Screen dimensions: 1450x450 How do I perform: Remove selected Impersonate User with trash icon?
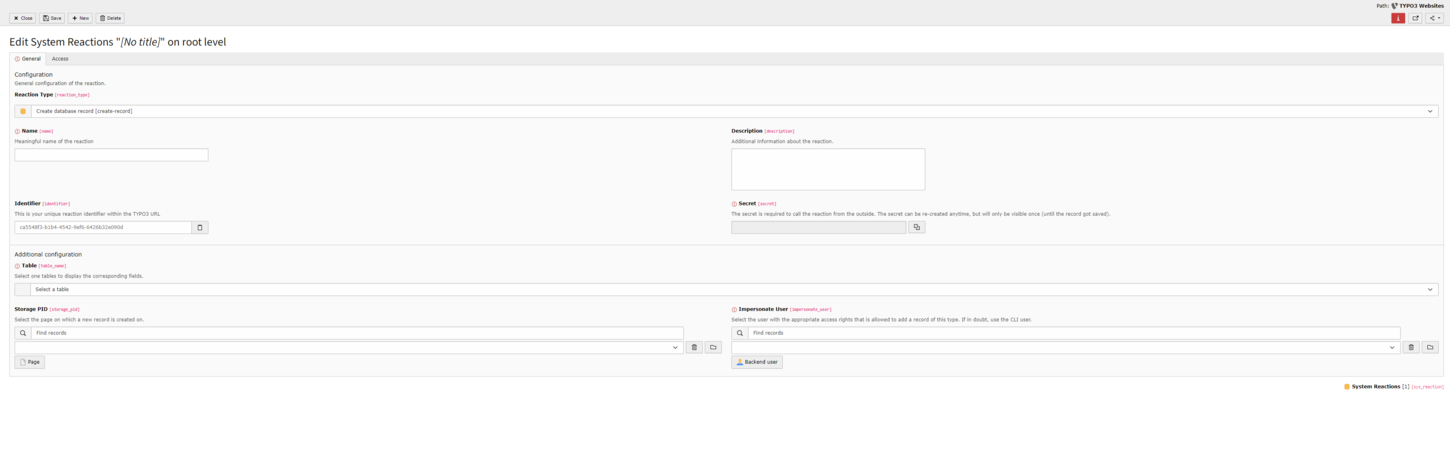pyautogui.click(x=1411, y=347)
